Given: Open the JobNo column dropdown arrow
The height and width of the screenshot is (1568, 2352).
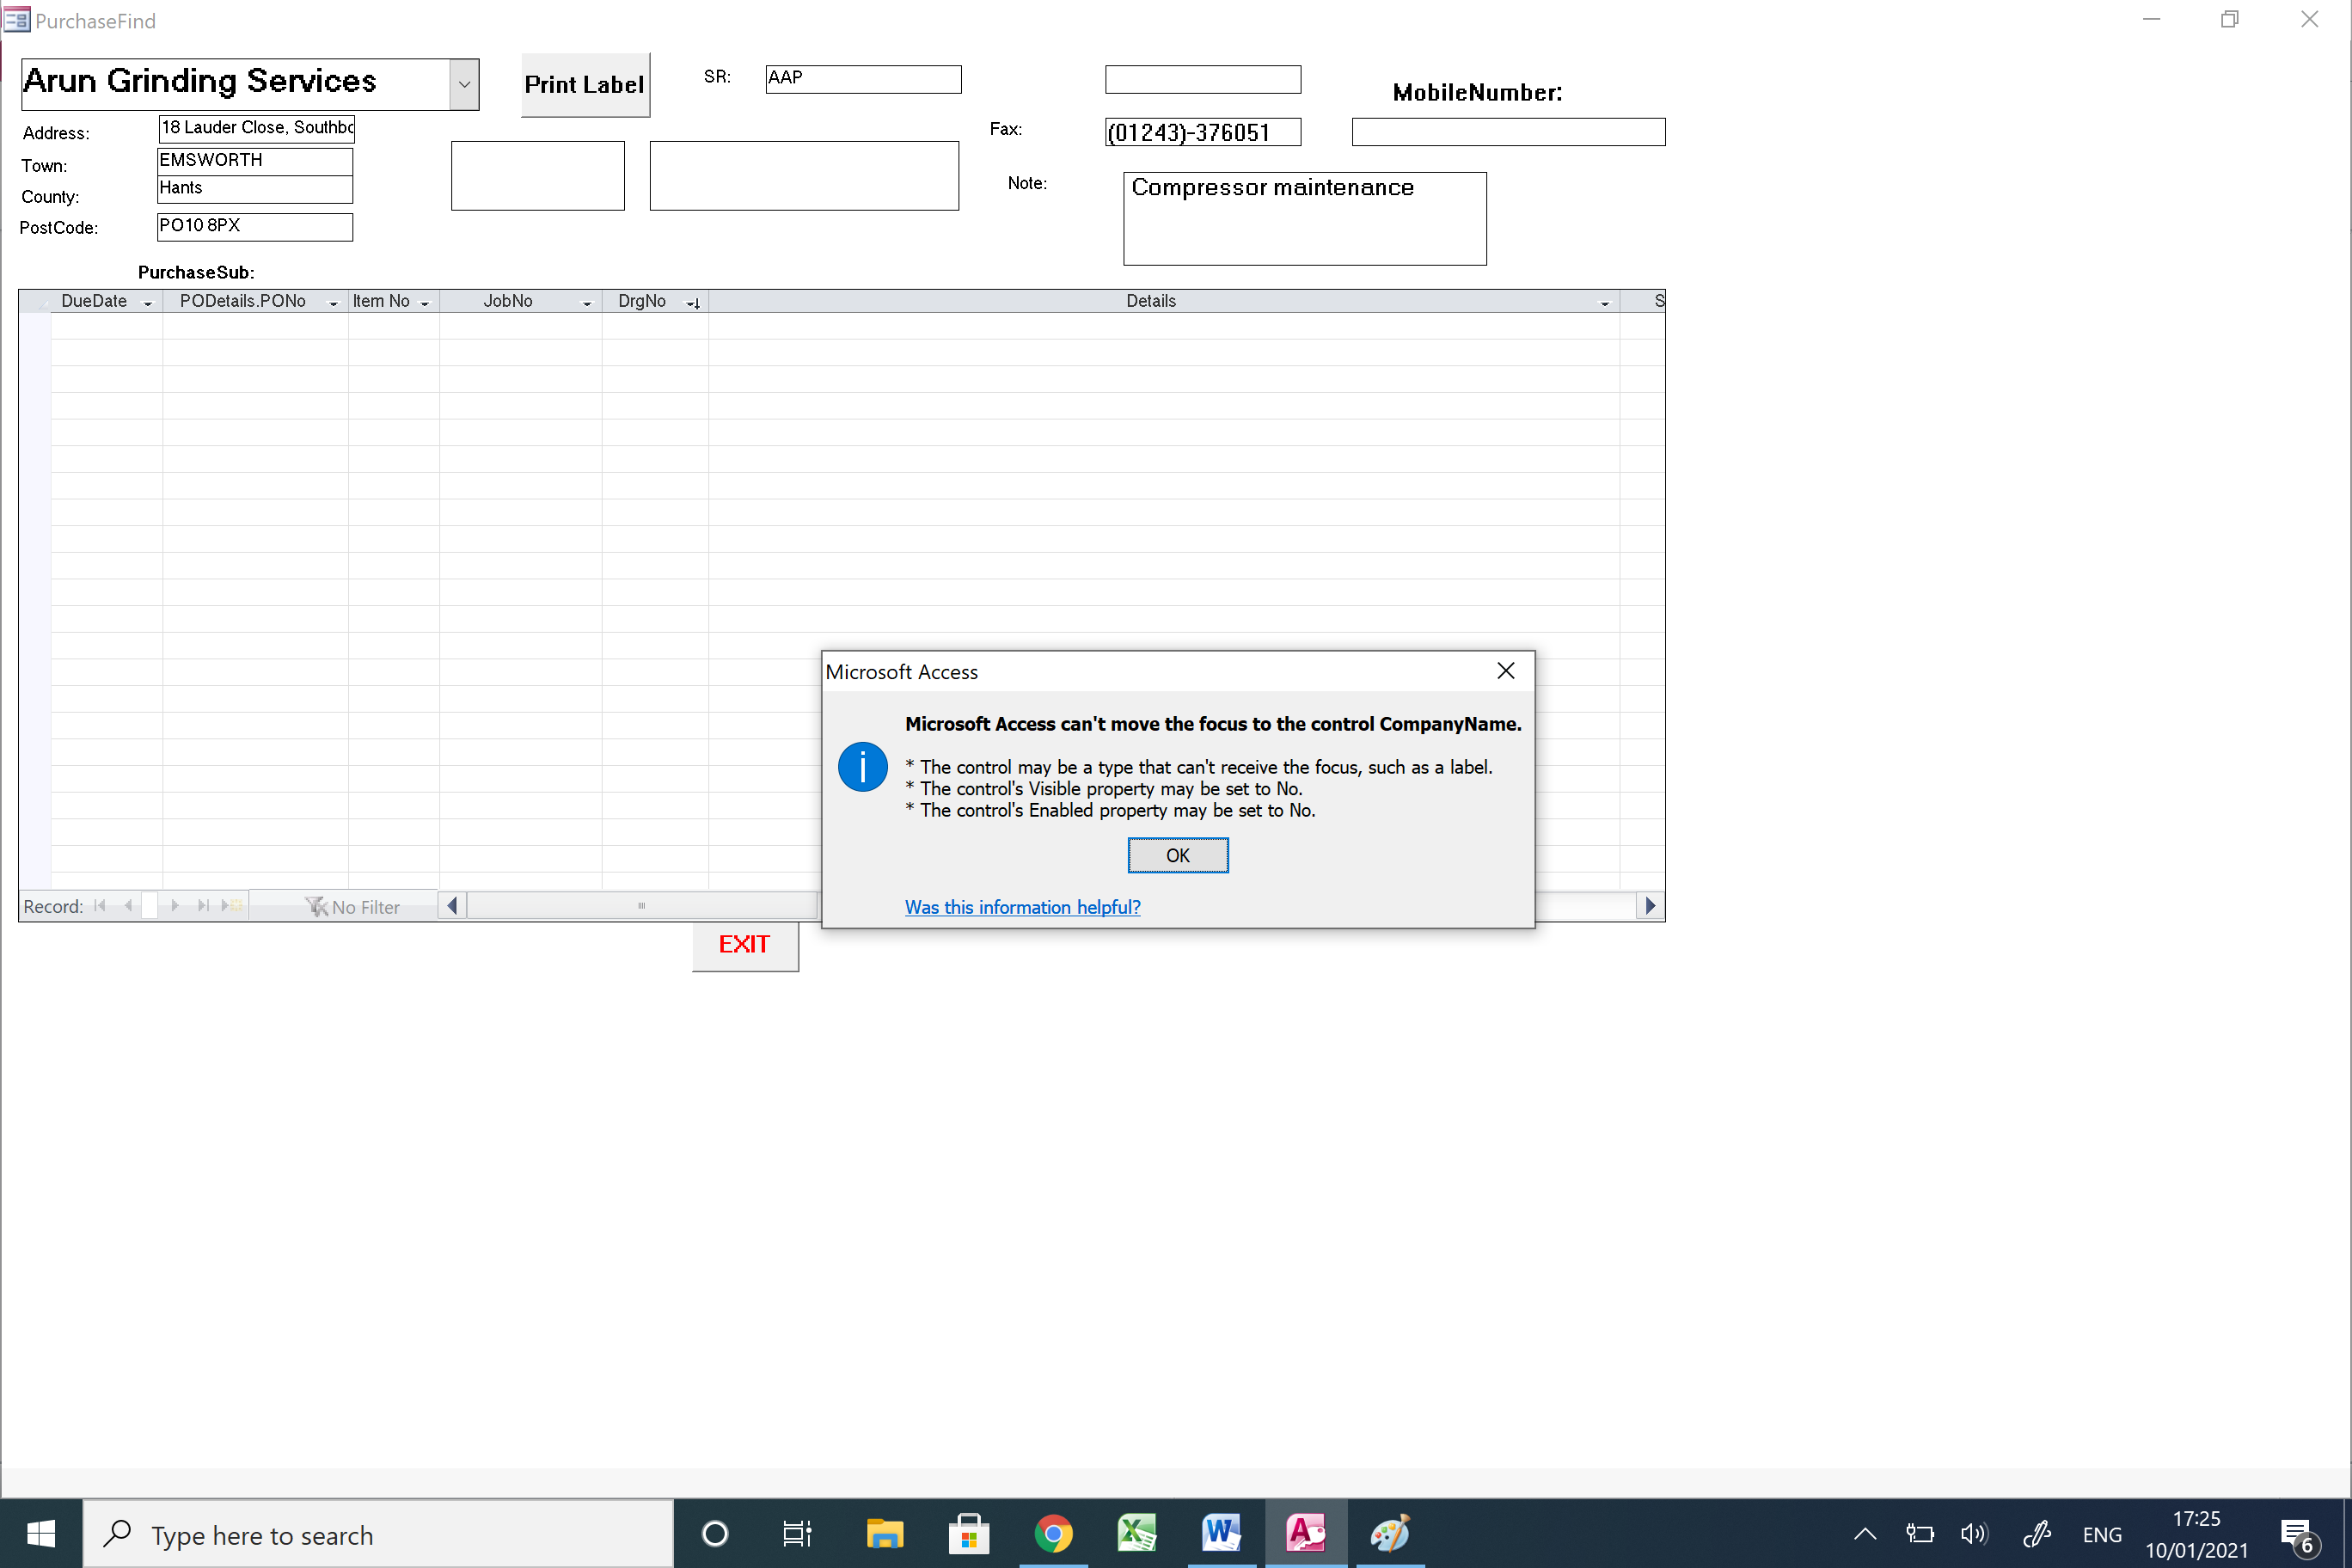Looking at the screenshot, I should point(587,302).
